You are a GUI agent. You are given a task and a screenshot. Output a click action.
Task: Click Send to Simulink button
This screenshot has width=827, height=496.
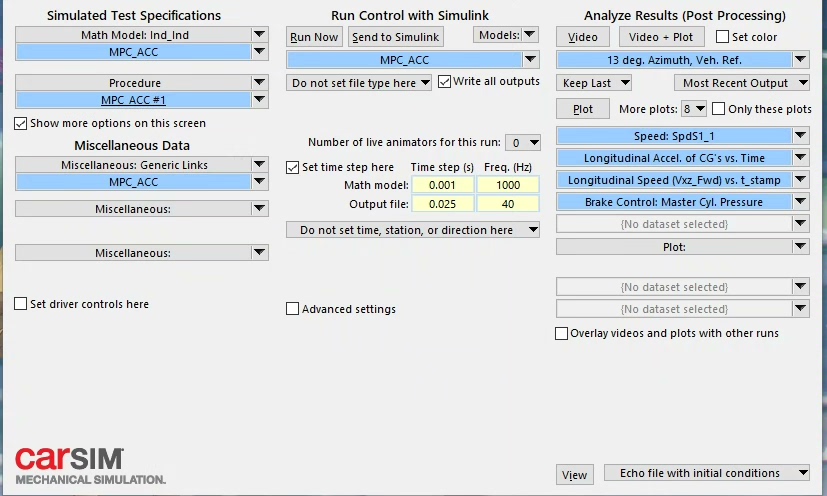[x=396, y=37]
